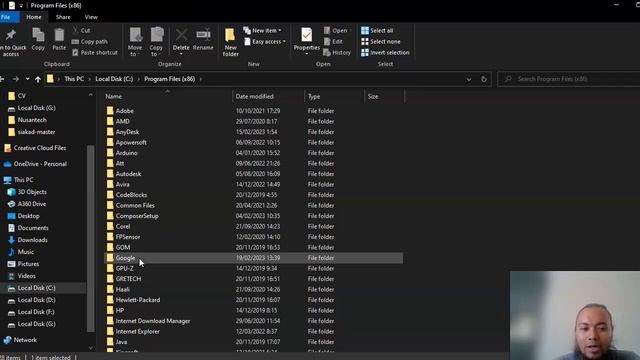Open the Properties icon

[x=307, y=42]
